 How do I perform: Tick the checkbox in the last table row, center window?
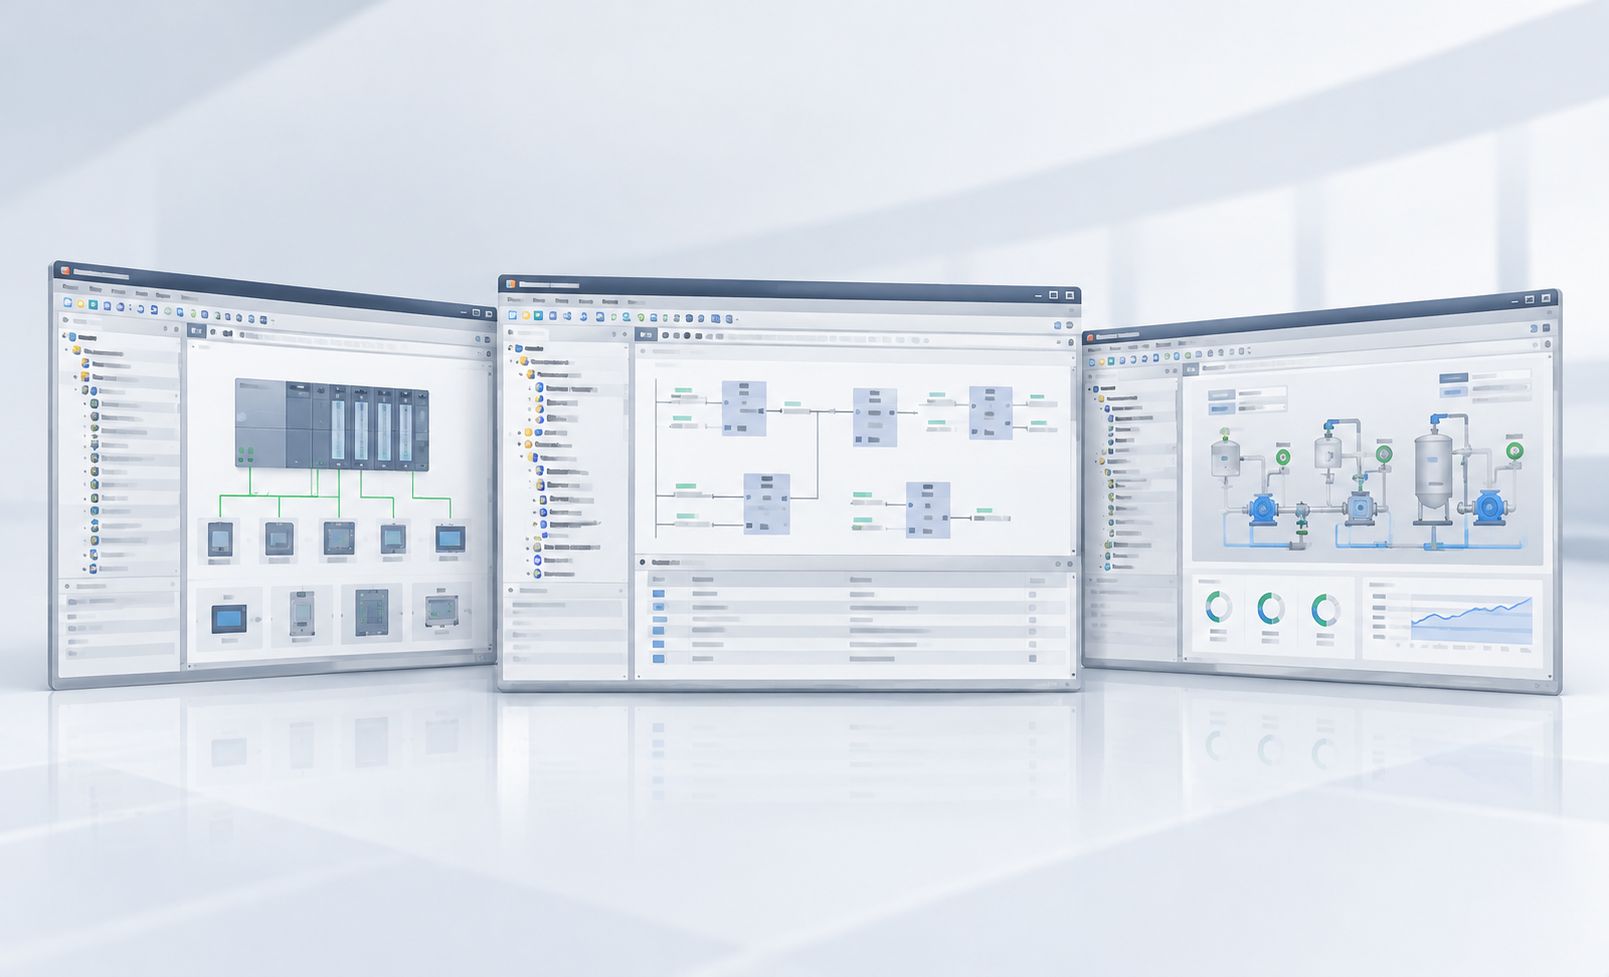tap(1033, 658)
